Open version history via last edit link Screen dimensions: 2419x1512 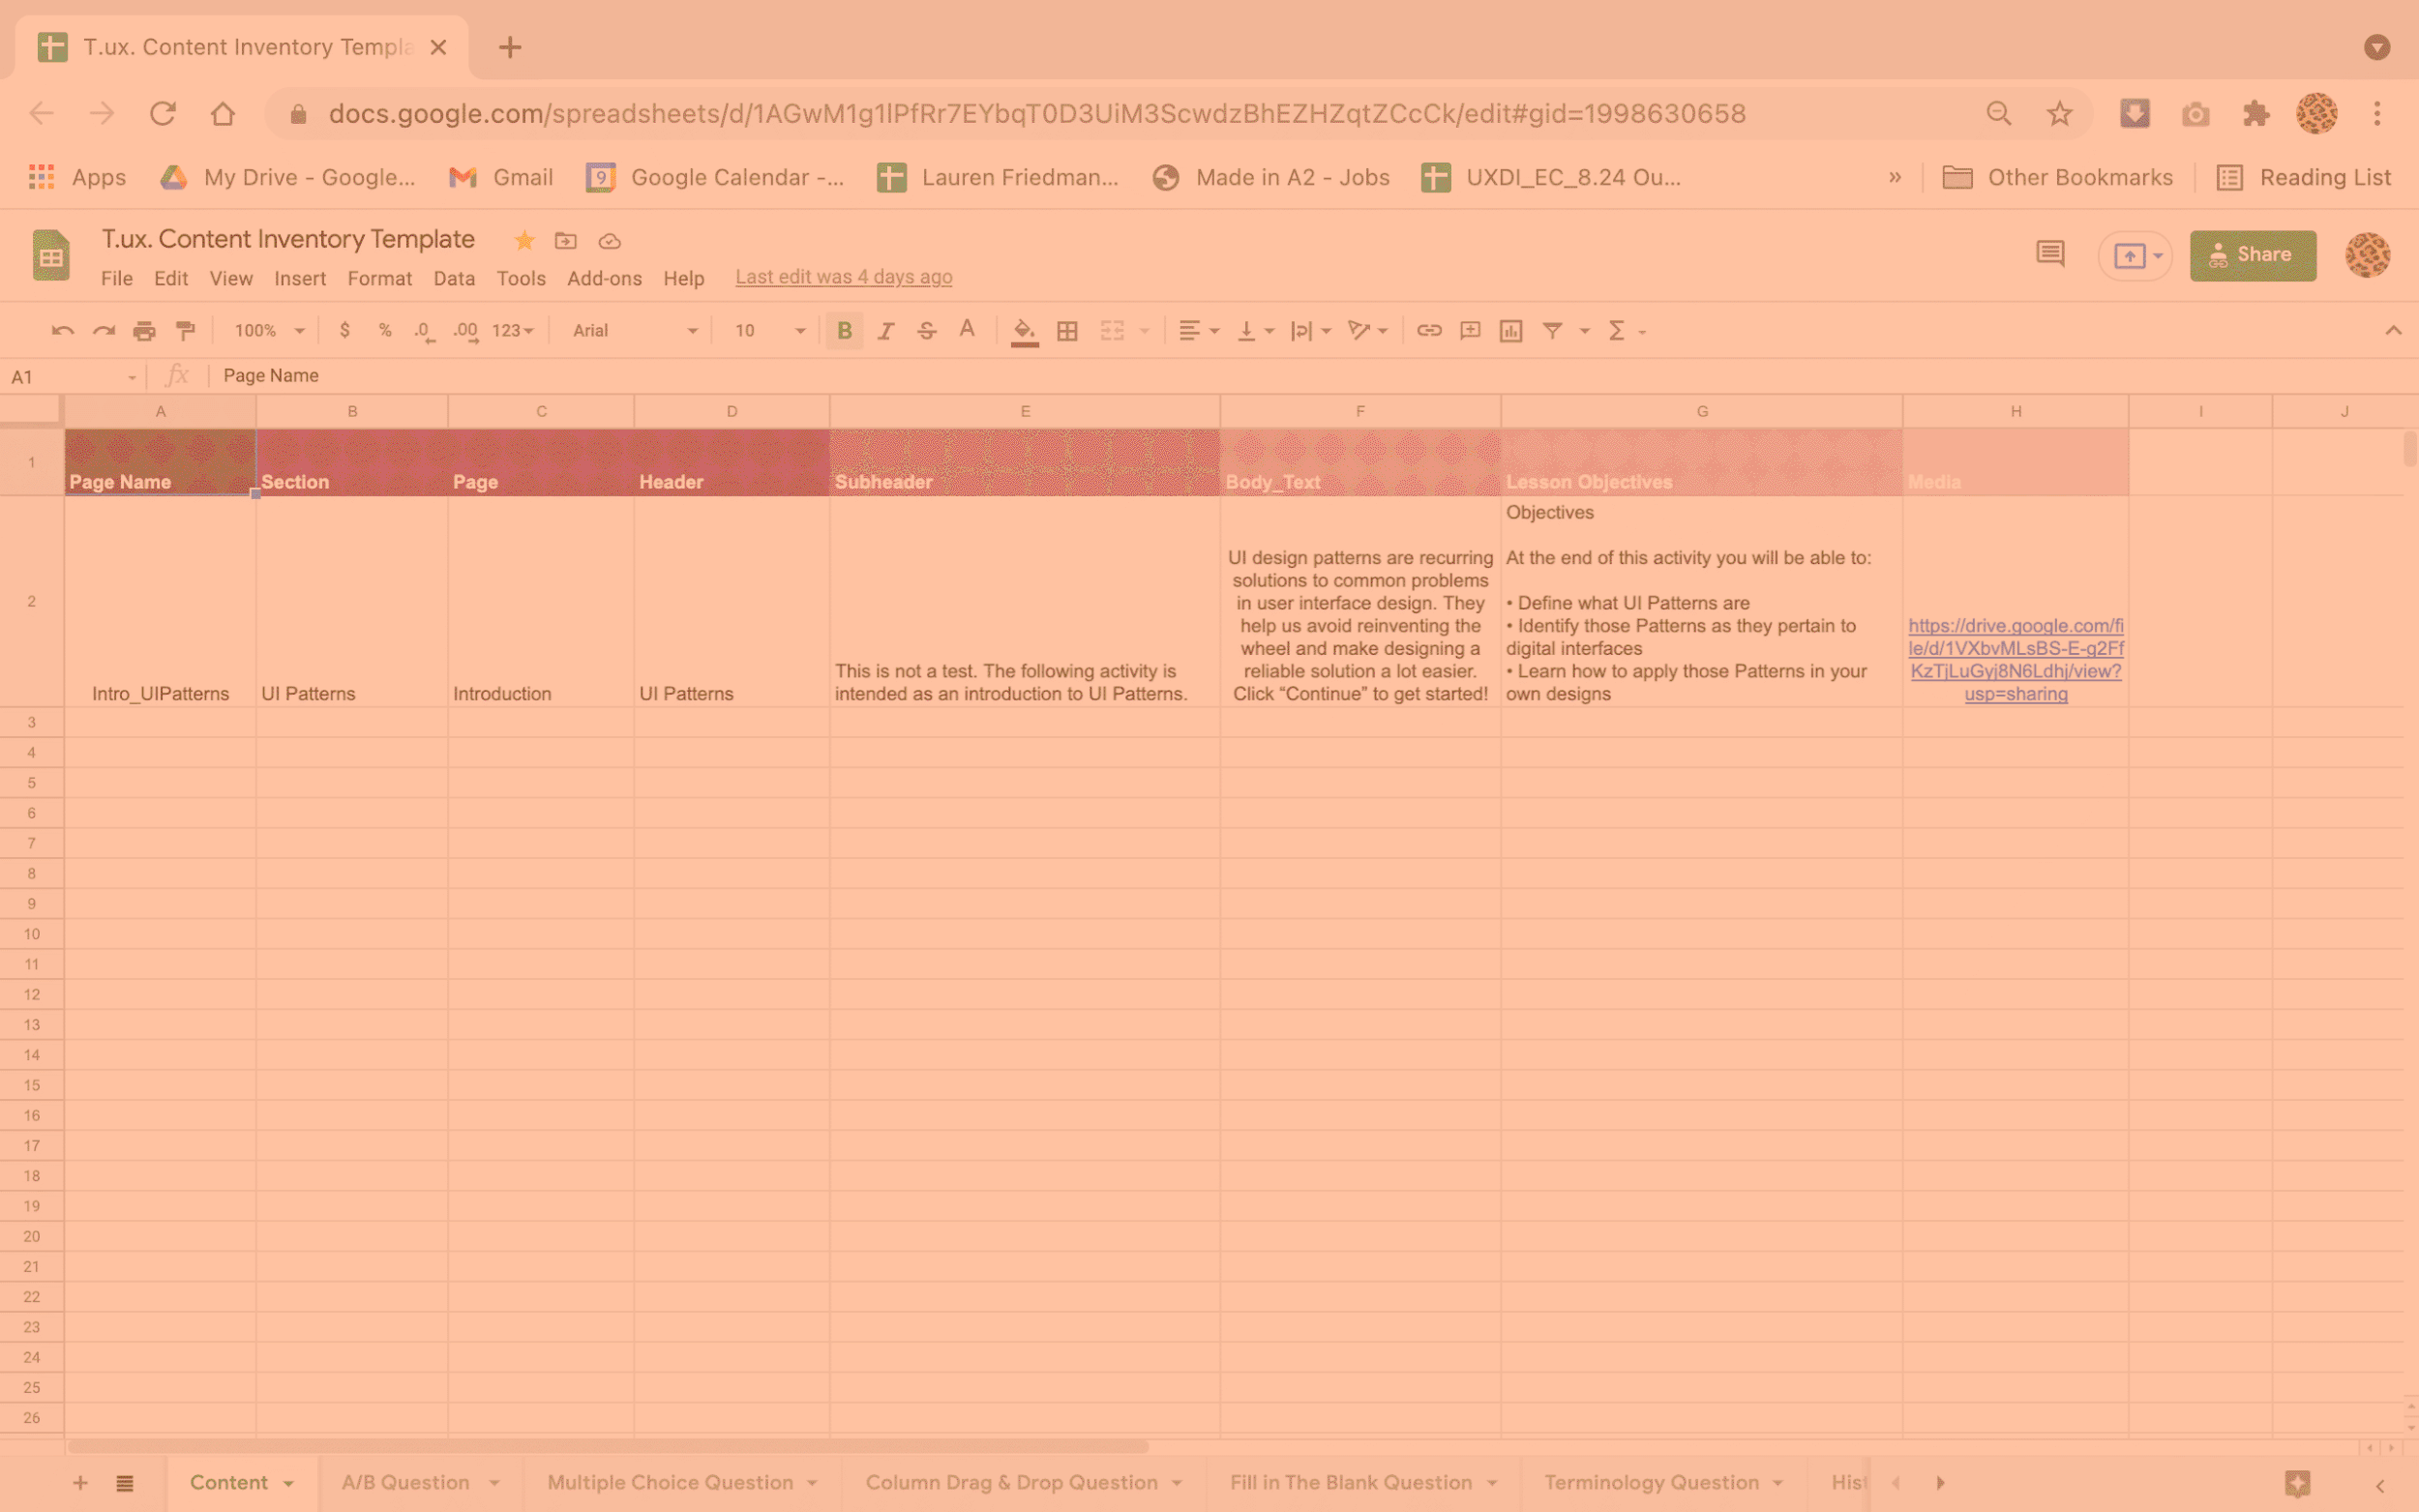tap(842, 276)
